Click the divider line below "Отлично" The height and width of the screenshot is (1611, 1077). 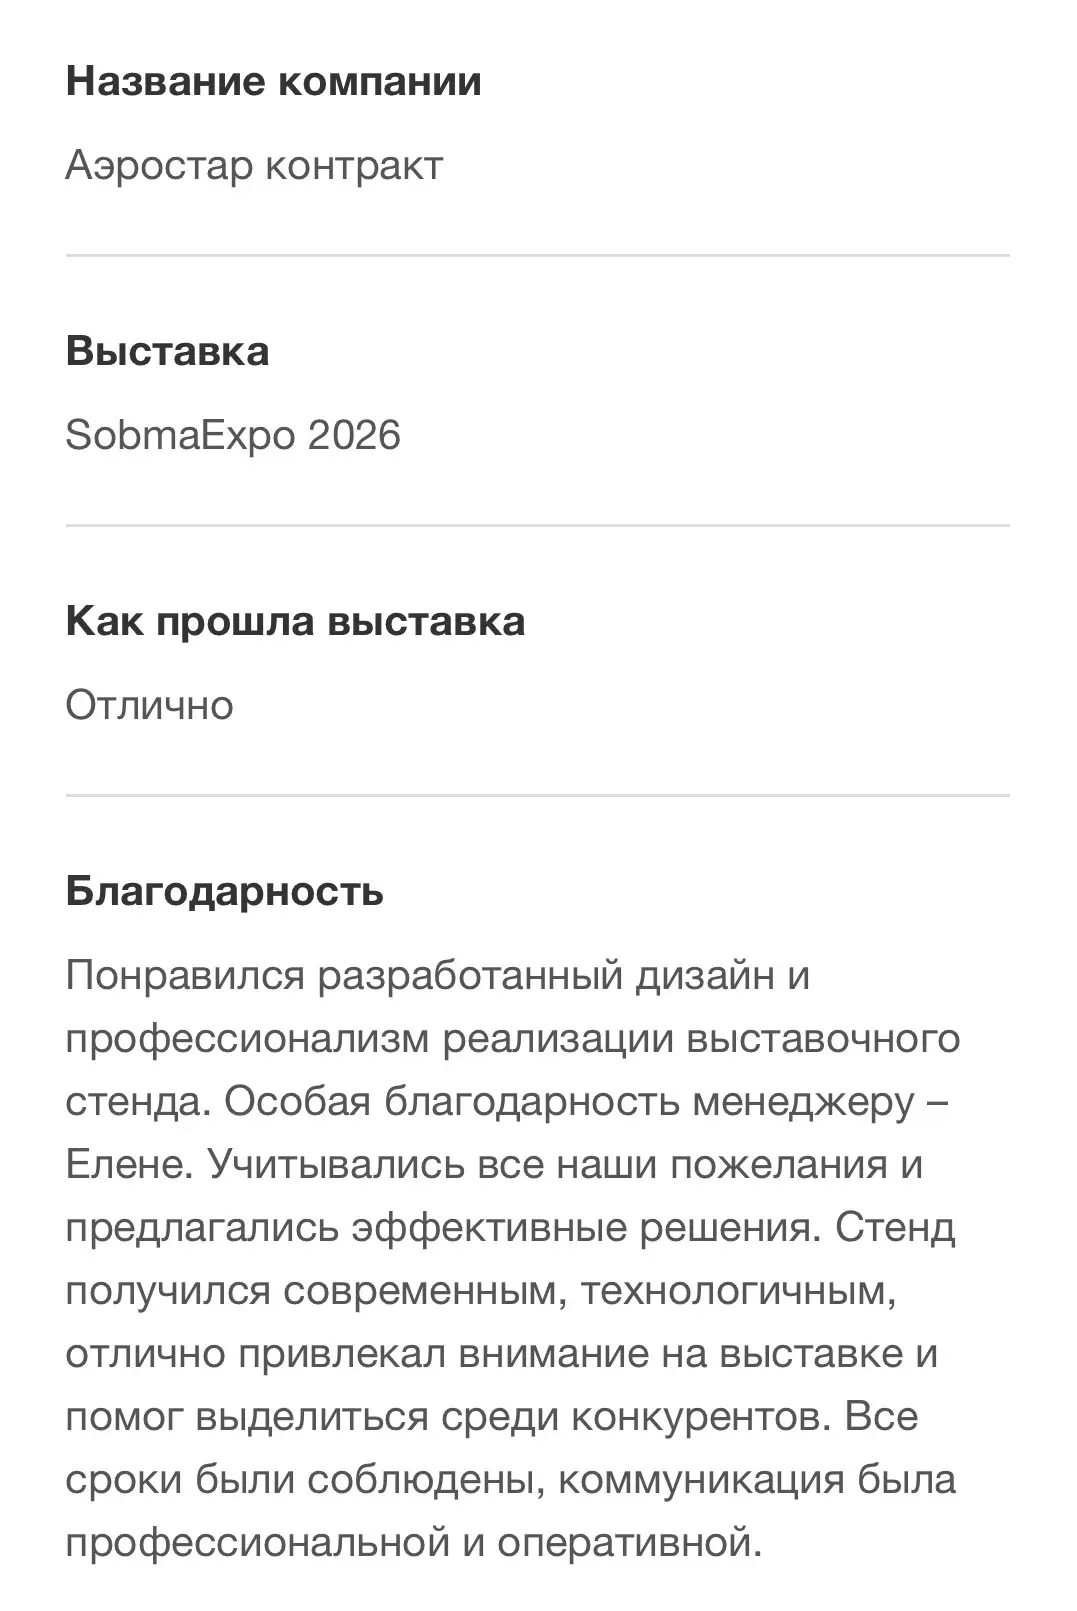pos(538,795)
